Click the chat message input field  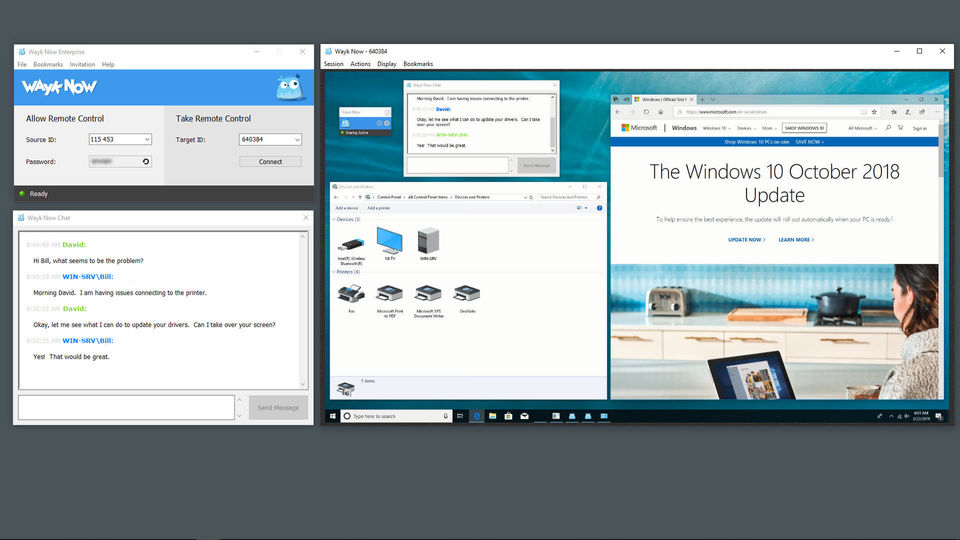tap(126, 408)
